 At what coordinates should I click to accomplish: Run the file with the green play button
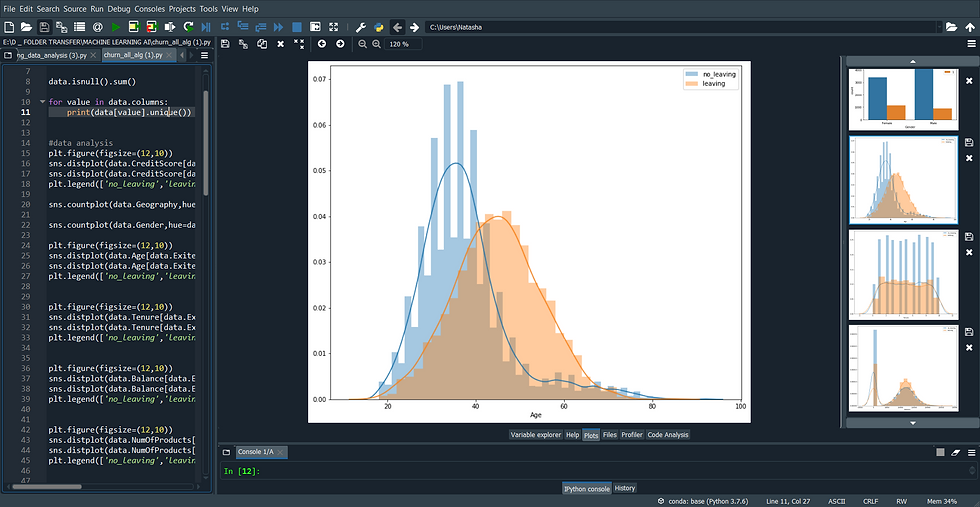pos(116,27)
